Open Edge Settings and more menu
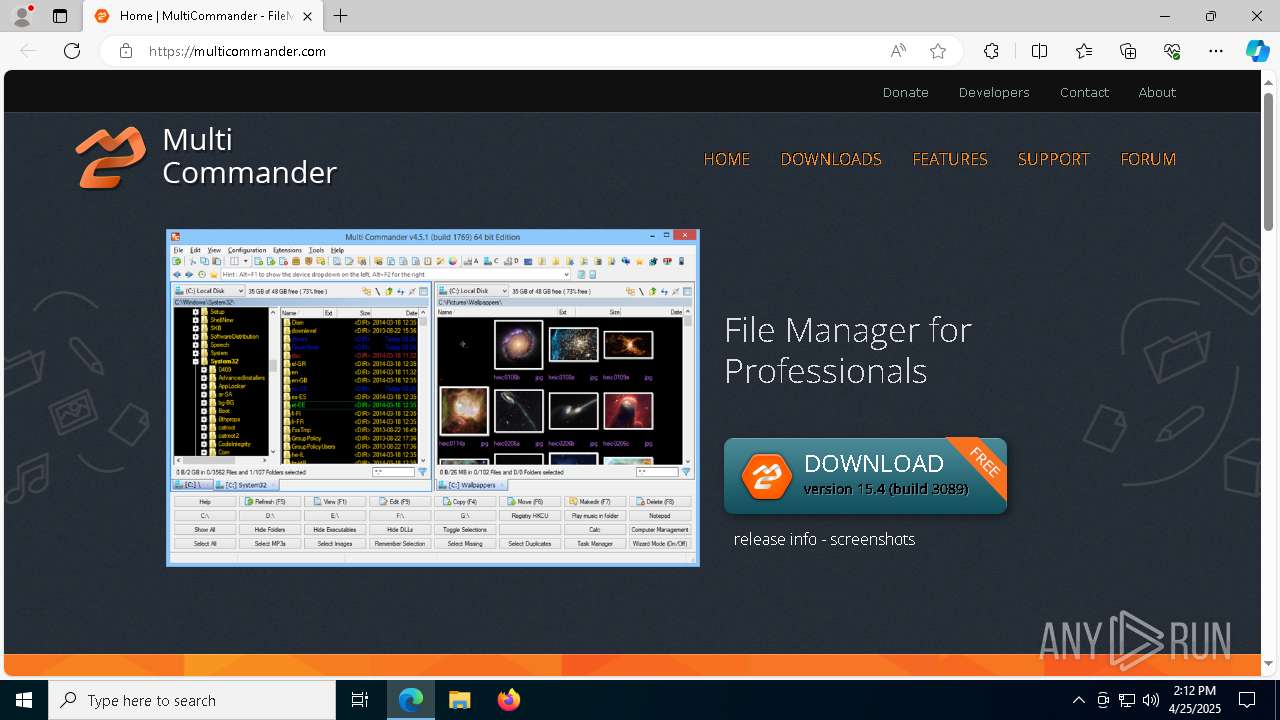 [x=1216, y=51]
